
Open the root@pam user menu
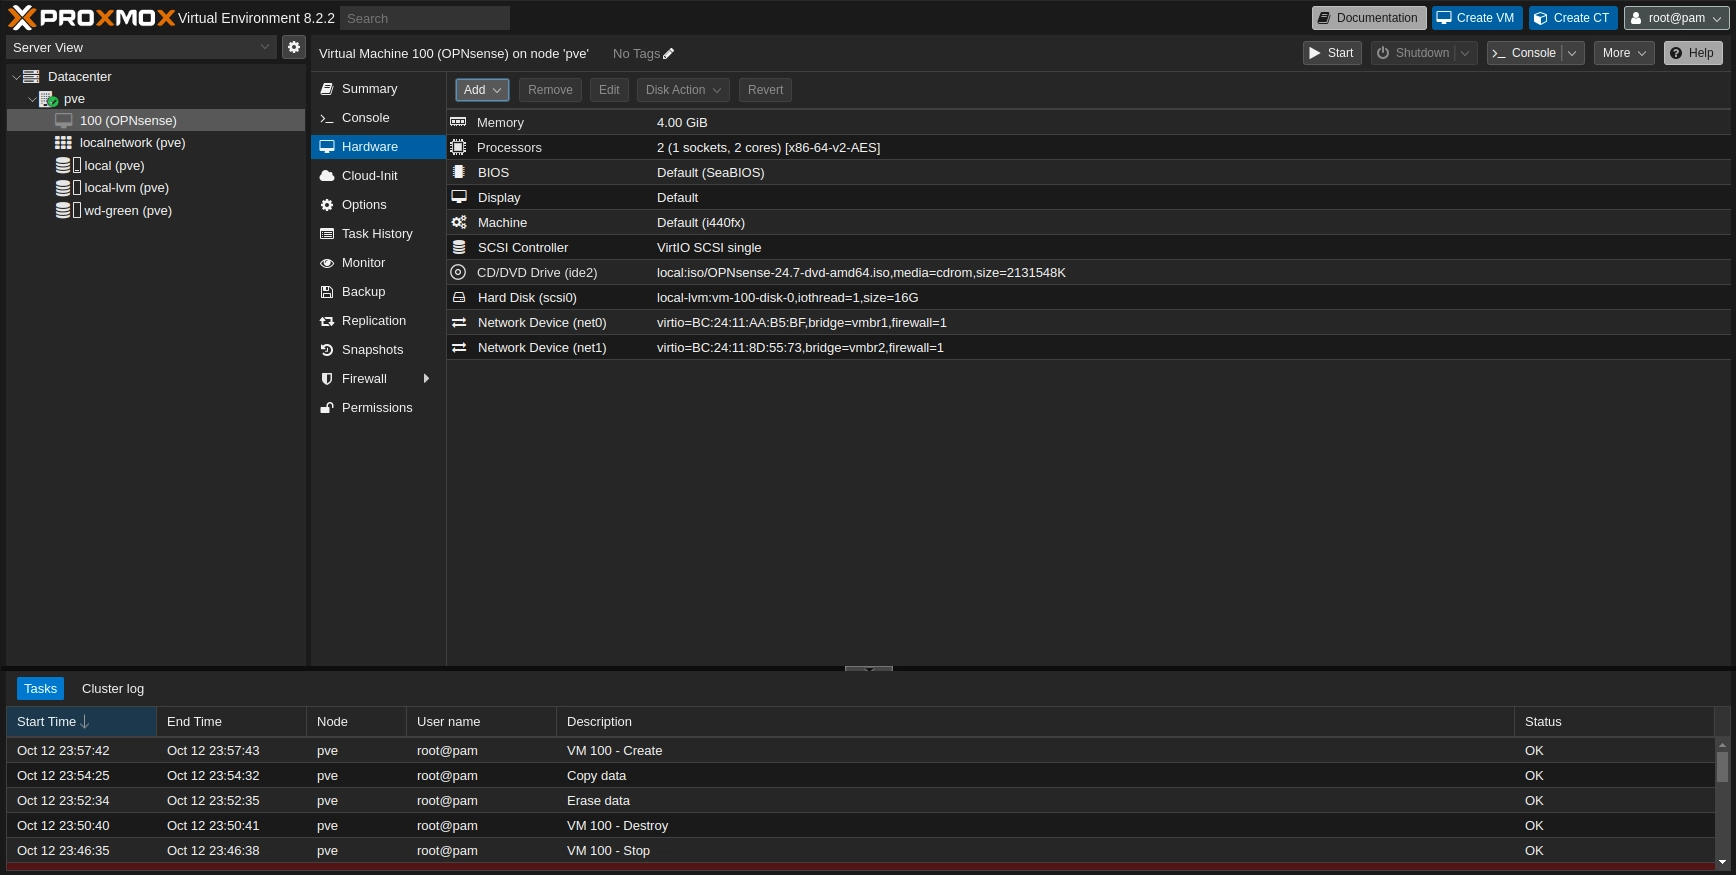point(1676,18)
